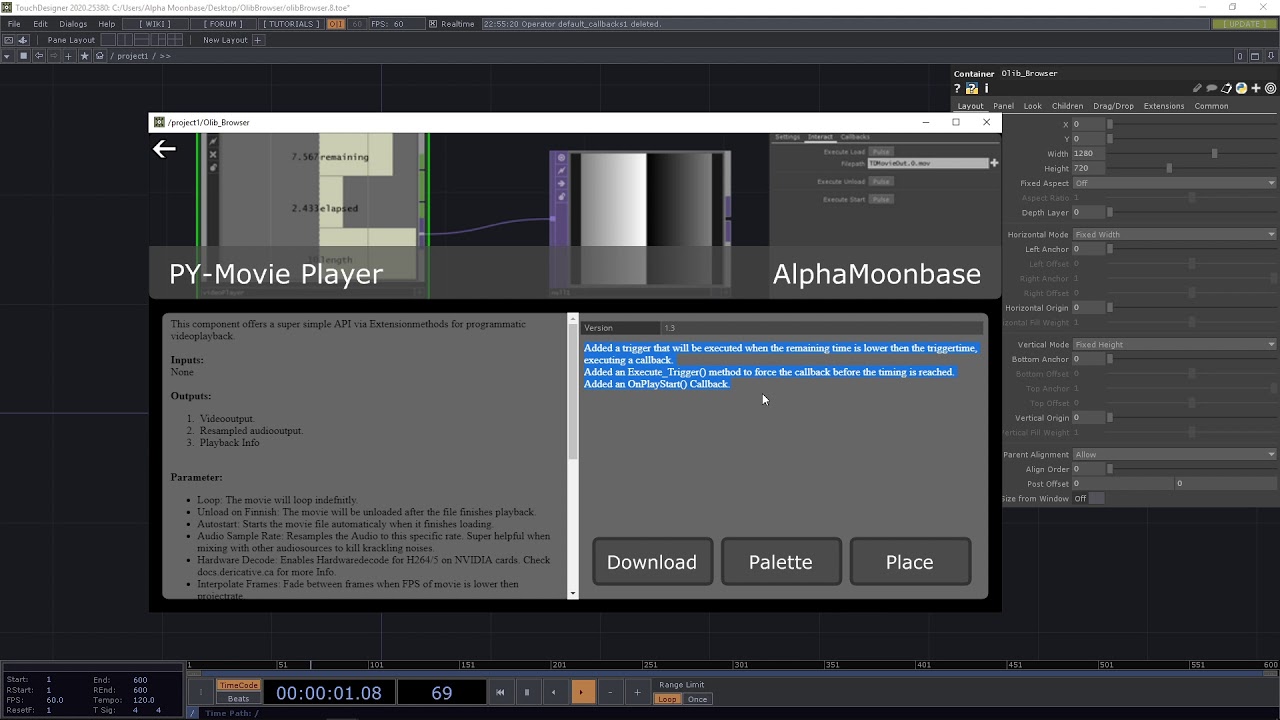Go back in network path arrow
Image resolution: width=1280 pixels, height=720 pixels.
[x=39, y=56]
